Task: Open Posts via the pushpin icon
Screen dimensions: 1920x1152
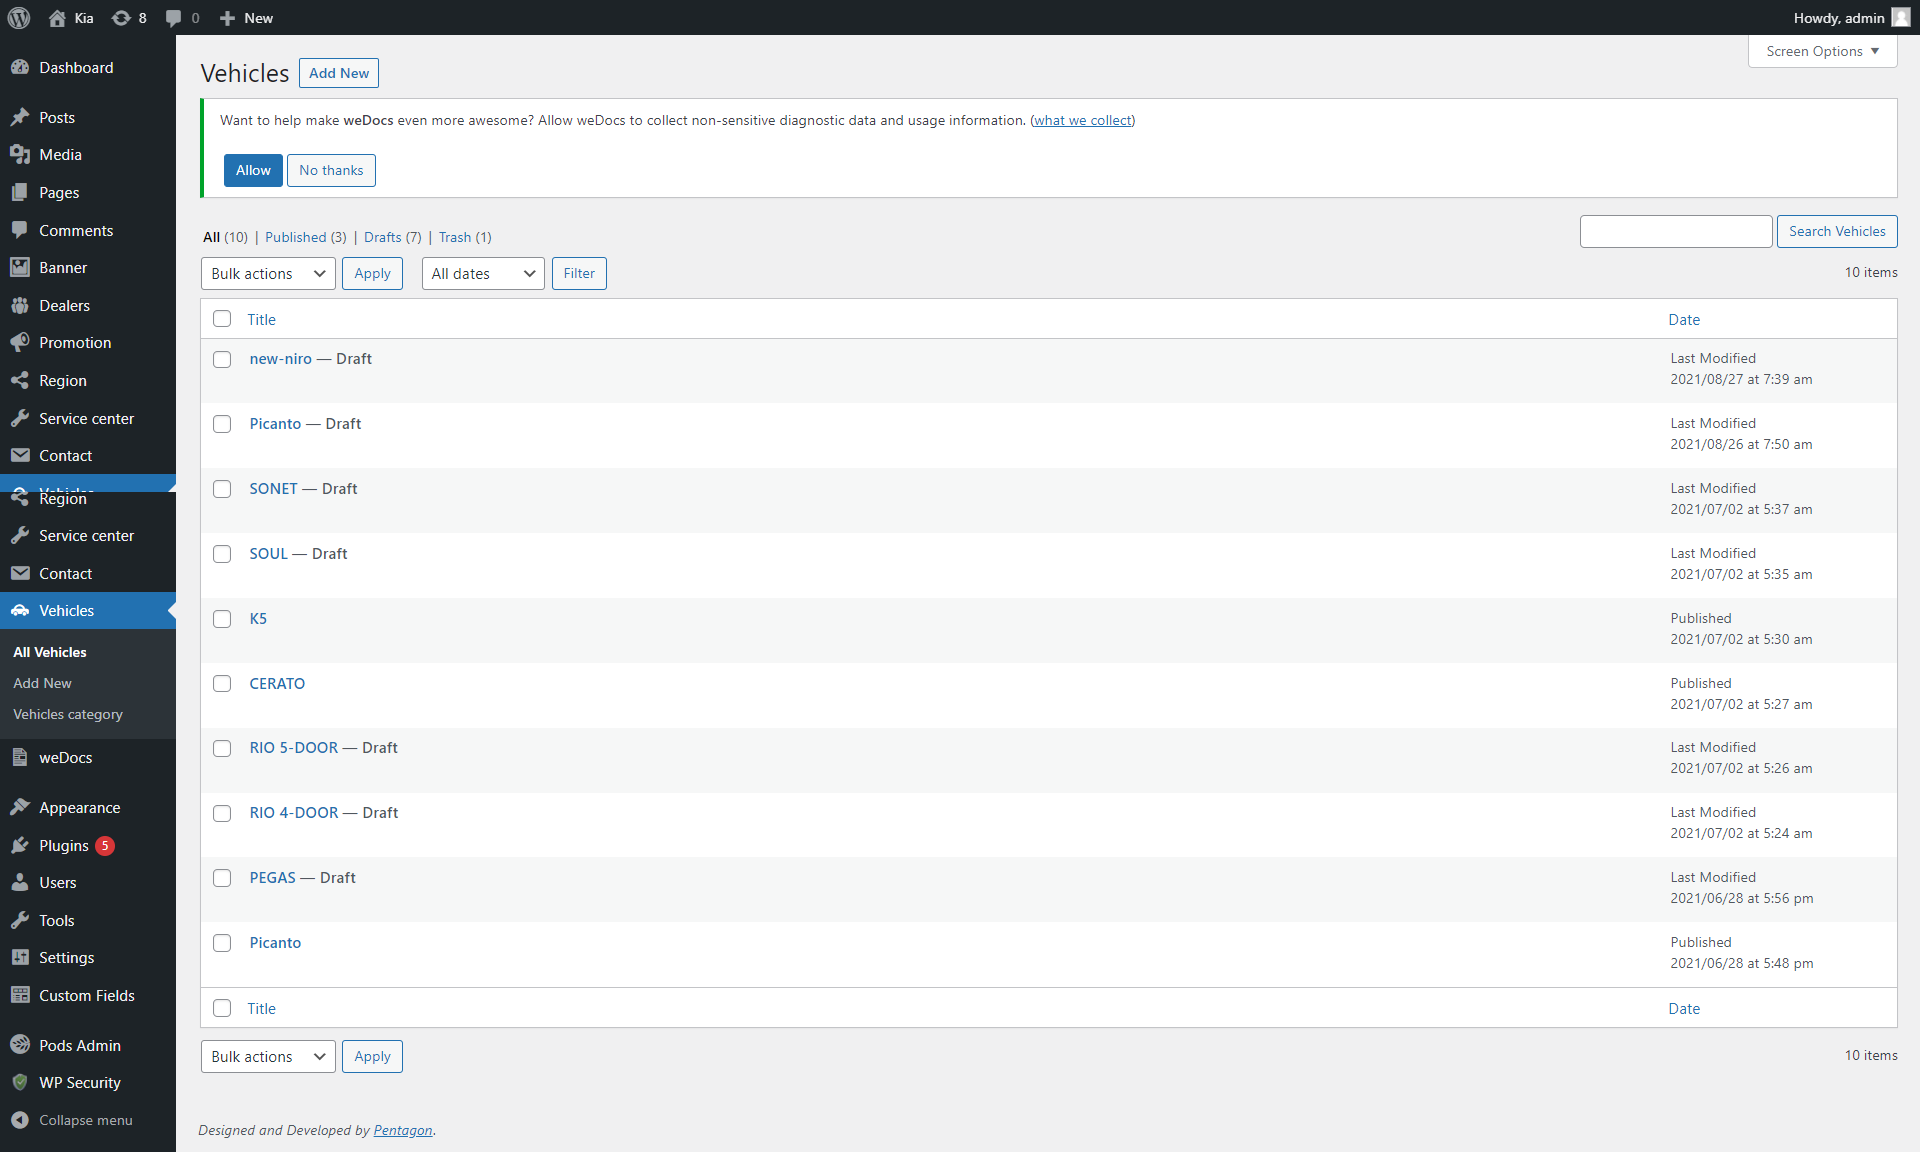Action: (x=20, y=117)
